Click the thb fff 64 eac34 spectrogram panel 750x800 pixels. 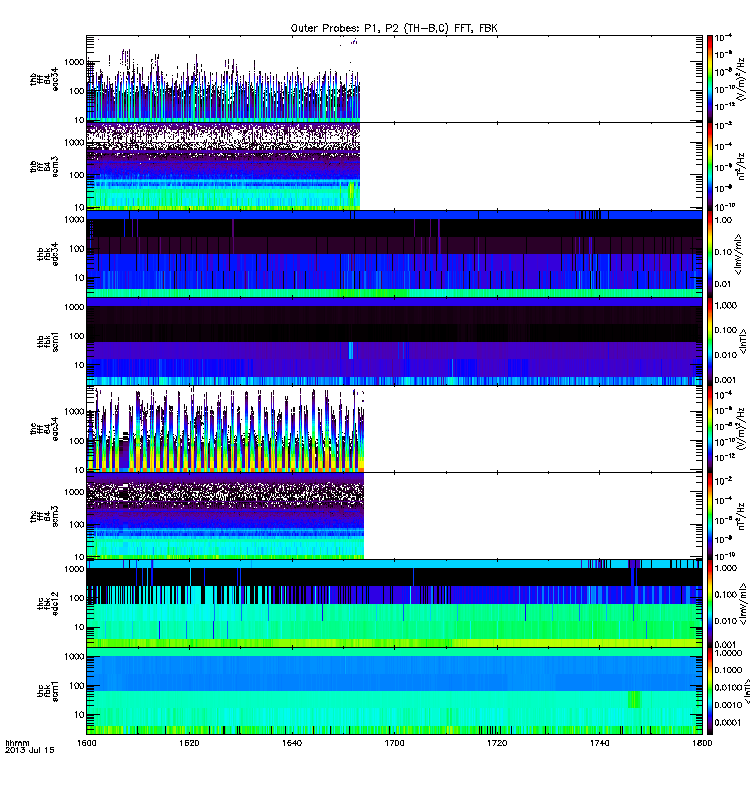pyautogui.click(x=394, y=79)
